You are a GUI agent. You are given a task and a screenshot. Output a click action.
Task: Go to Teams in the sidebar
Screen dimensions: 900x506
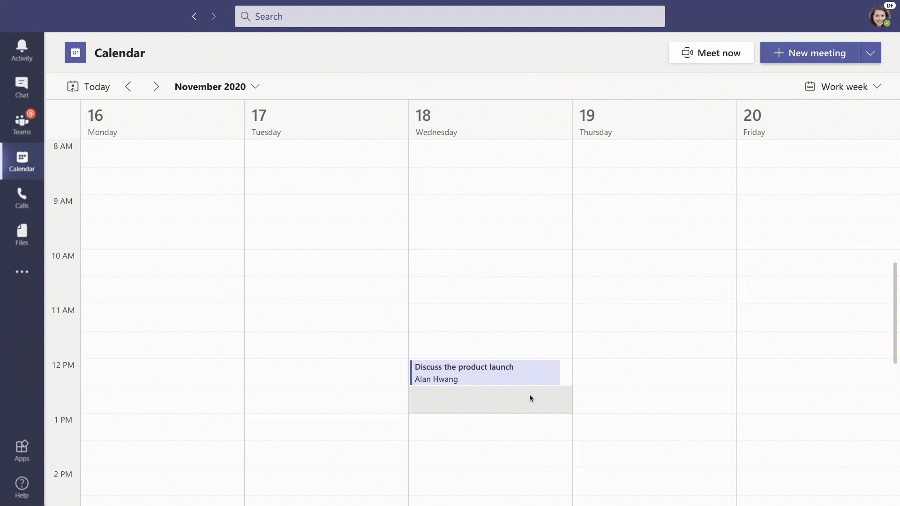(x=22, y=124)
